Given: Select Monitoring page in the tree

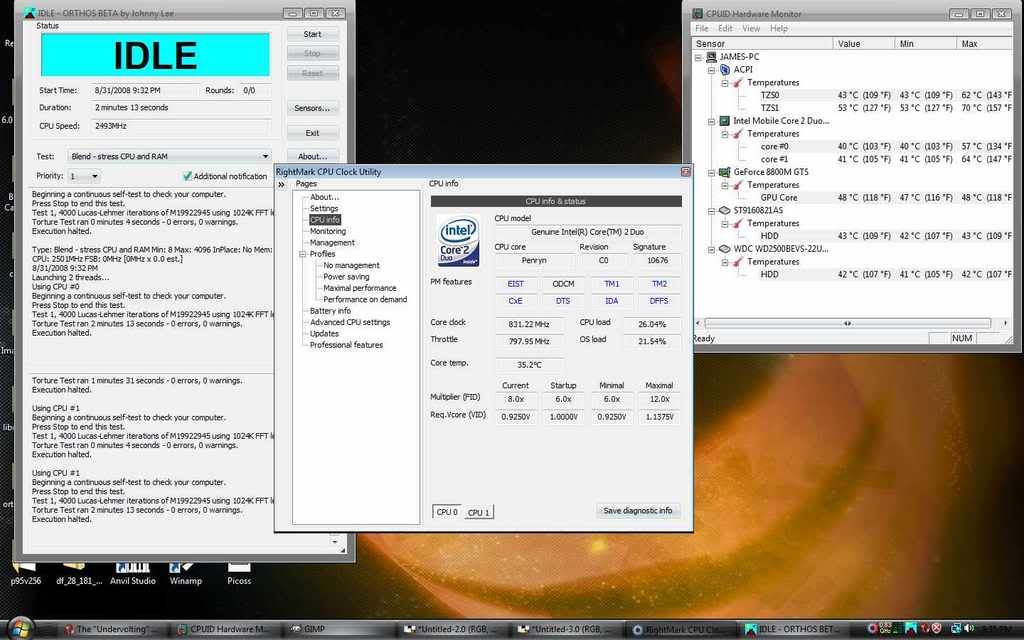Looking at the screenshot, I should [x=327, y=231].
